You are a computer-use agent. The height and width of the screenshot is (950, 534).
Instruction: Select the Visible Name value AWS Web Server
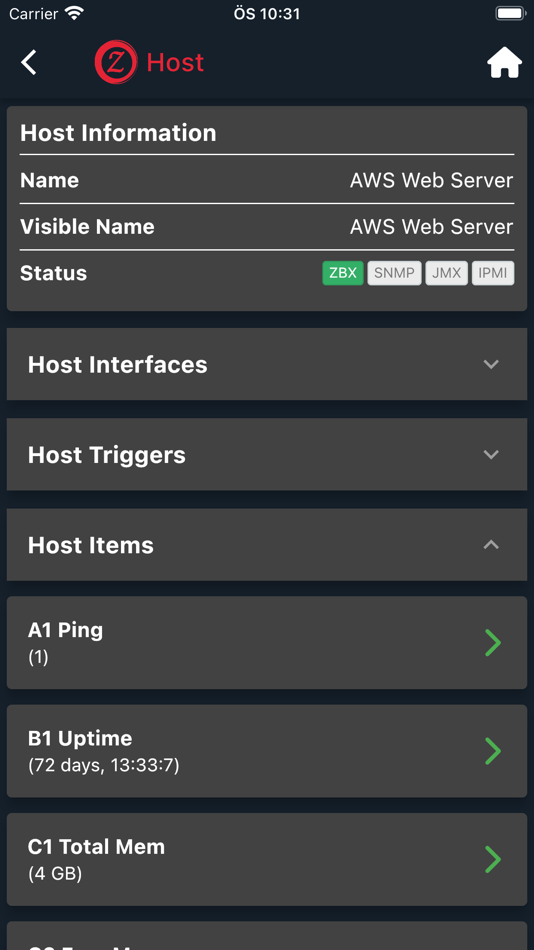[432, 227]
